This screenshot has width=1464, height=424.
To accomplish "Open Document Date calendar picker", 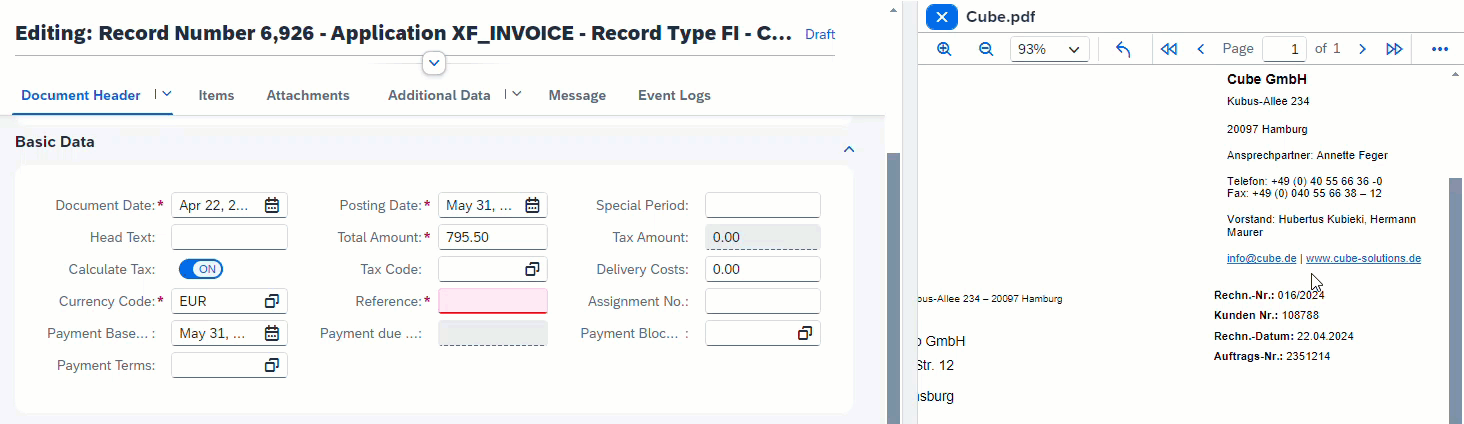I will [x=272, y=206].
